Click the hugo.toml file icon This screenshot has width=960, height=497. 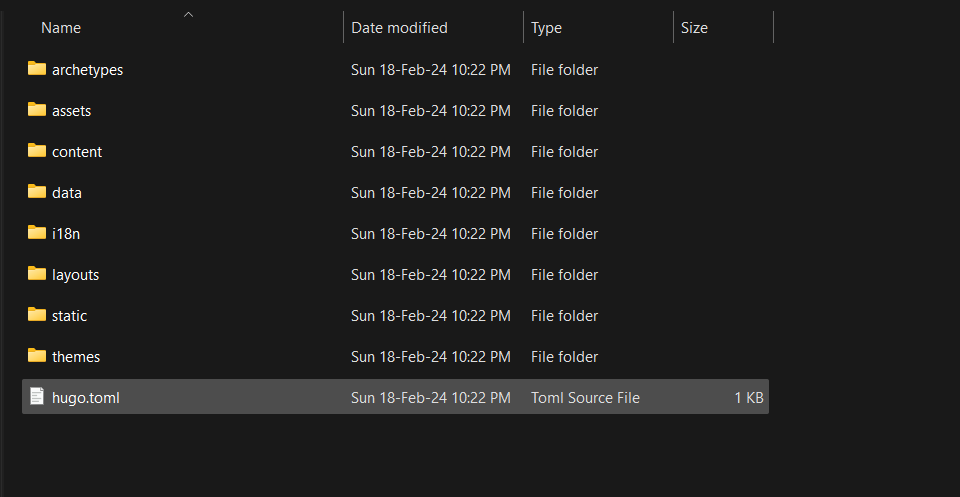pos(37,397)
